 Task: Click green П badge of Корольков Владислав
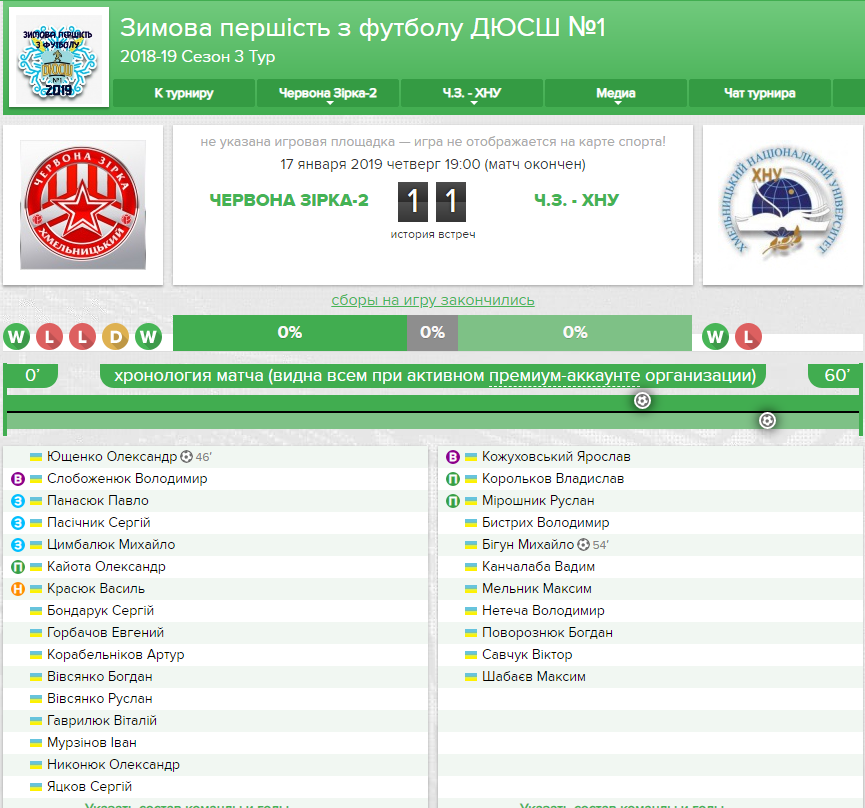pos(453,479)
